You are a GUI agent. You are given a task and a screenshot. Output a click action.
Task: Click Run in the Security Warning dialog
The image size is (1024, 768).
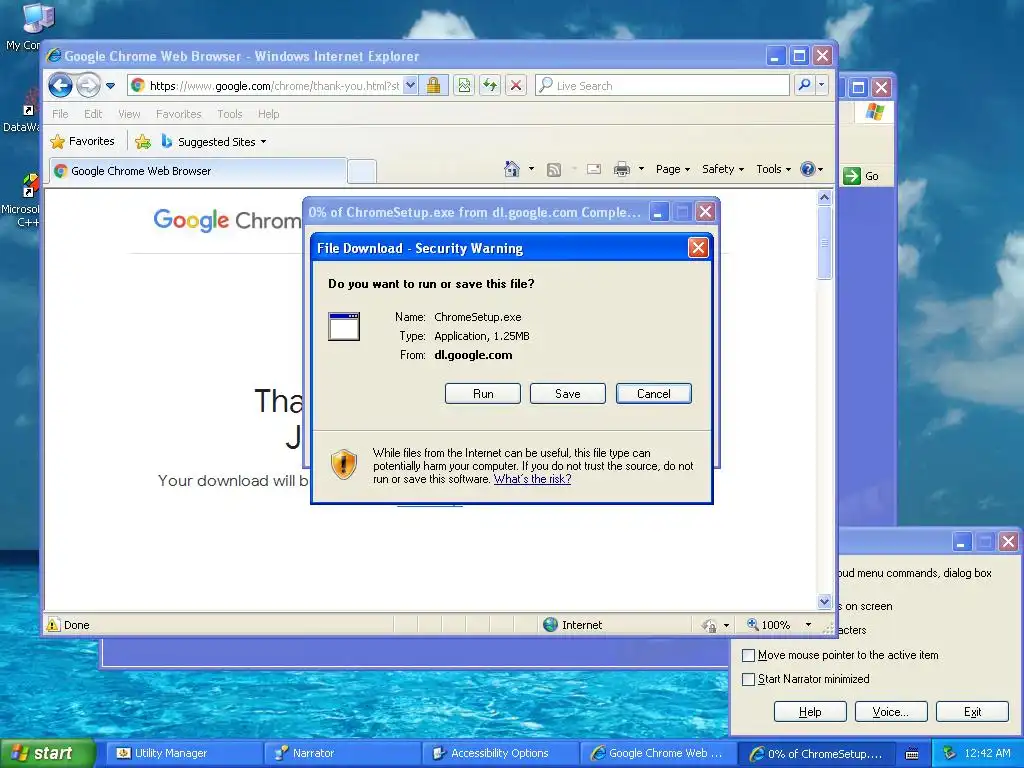point(483,393)
